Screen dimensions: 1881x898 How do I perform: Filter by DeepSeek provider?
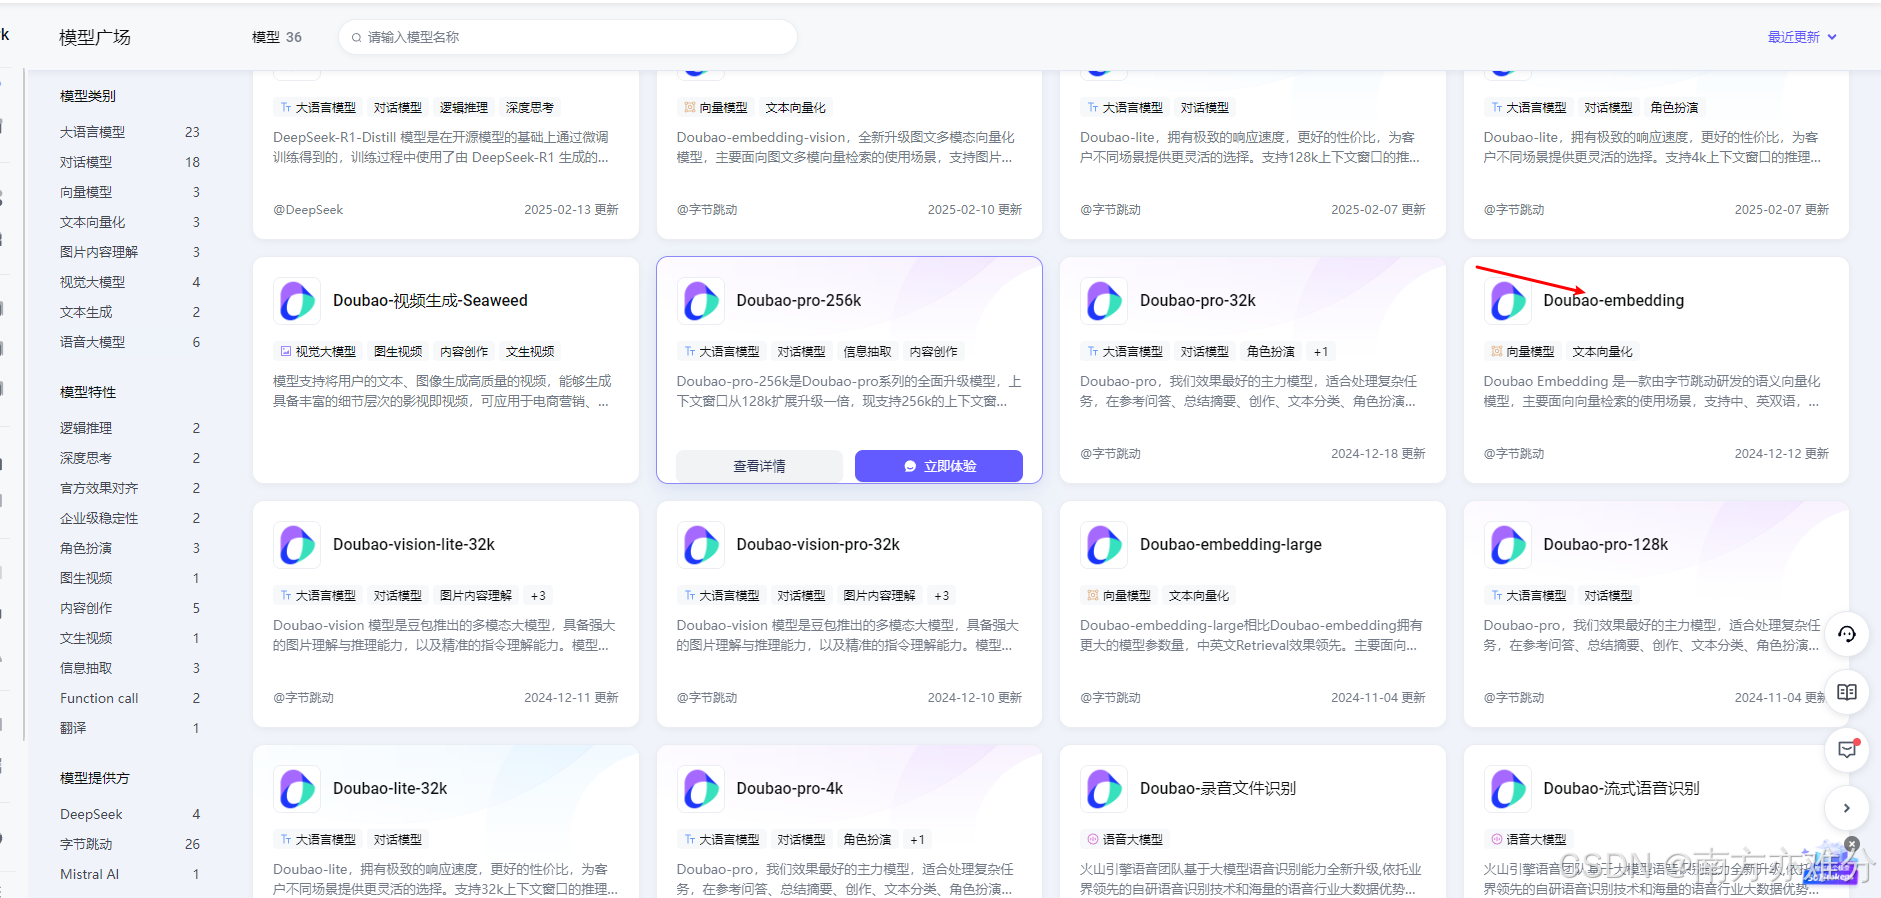[130, 814]
